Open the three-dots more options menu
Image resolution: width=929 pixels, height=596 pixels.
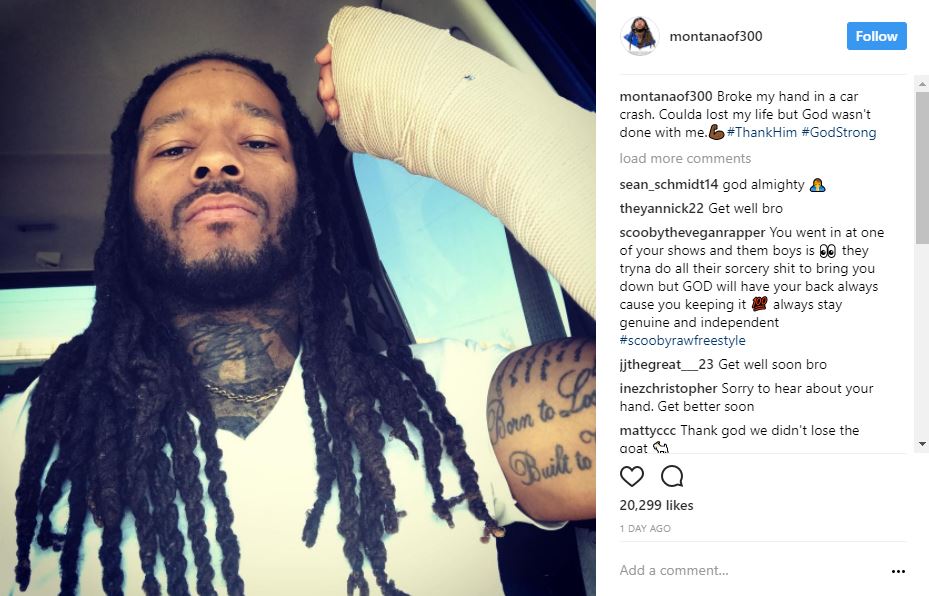(898, 571)
